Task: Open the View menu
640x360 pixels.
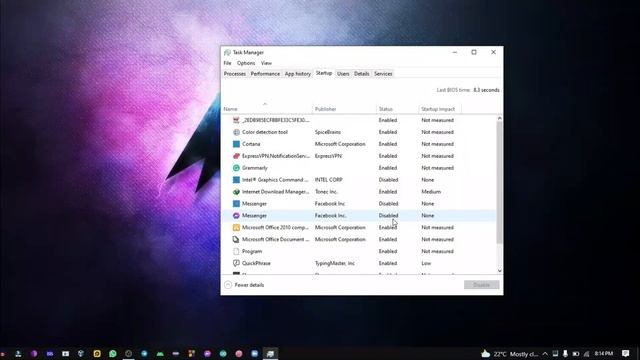Action: tap(266, 63)
